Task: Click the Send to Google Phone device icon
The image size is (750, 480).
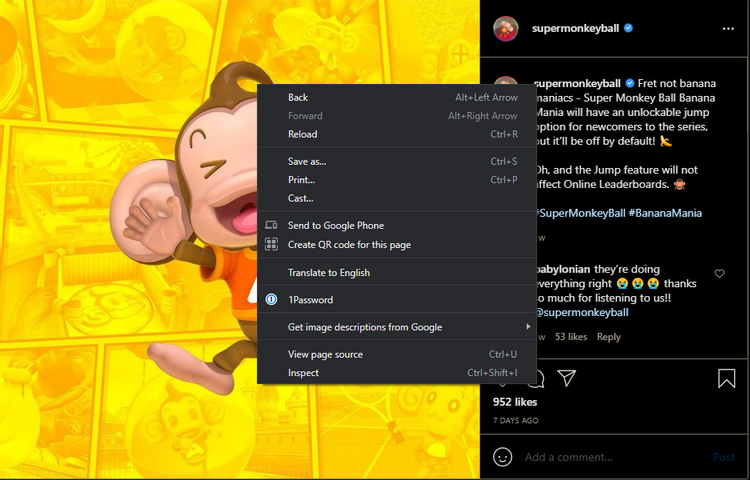Action: coord(271,226)
